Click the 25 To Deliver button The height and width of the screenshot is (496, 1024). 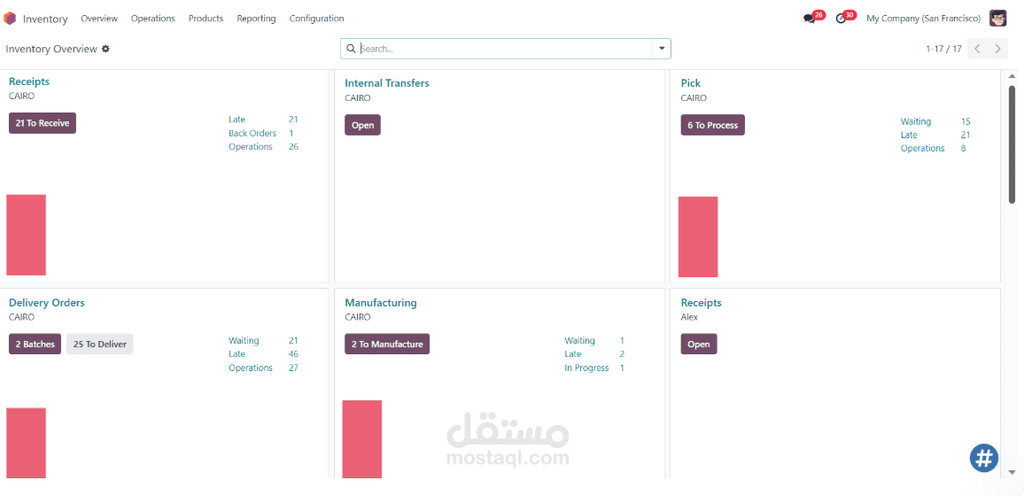click(x=100, y=344)
